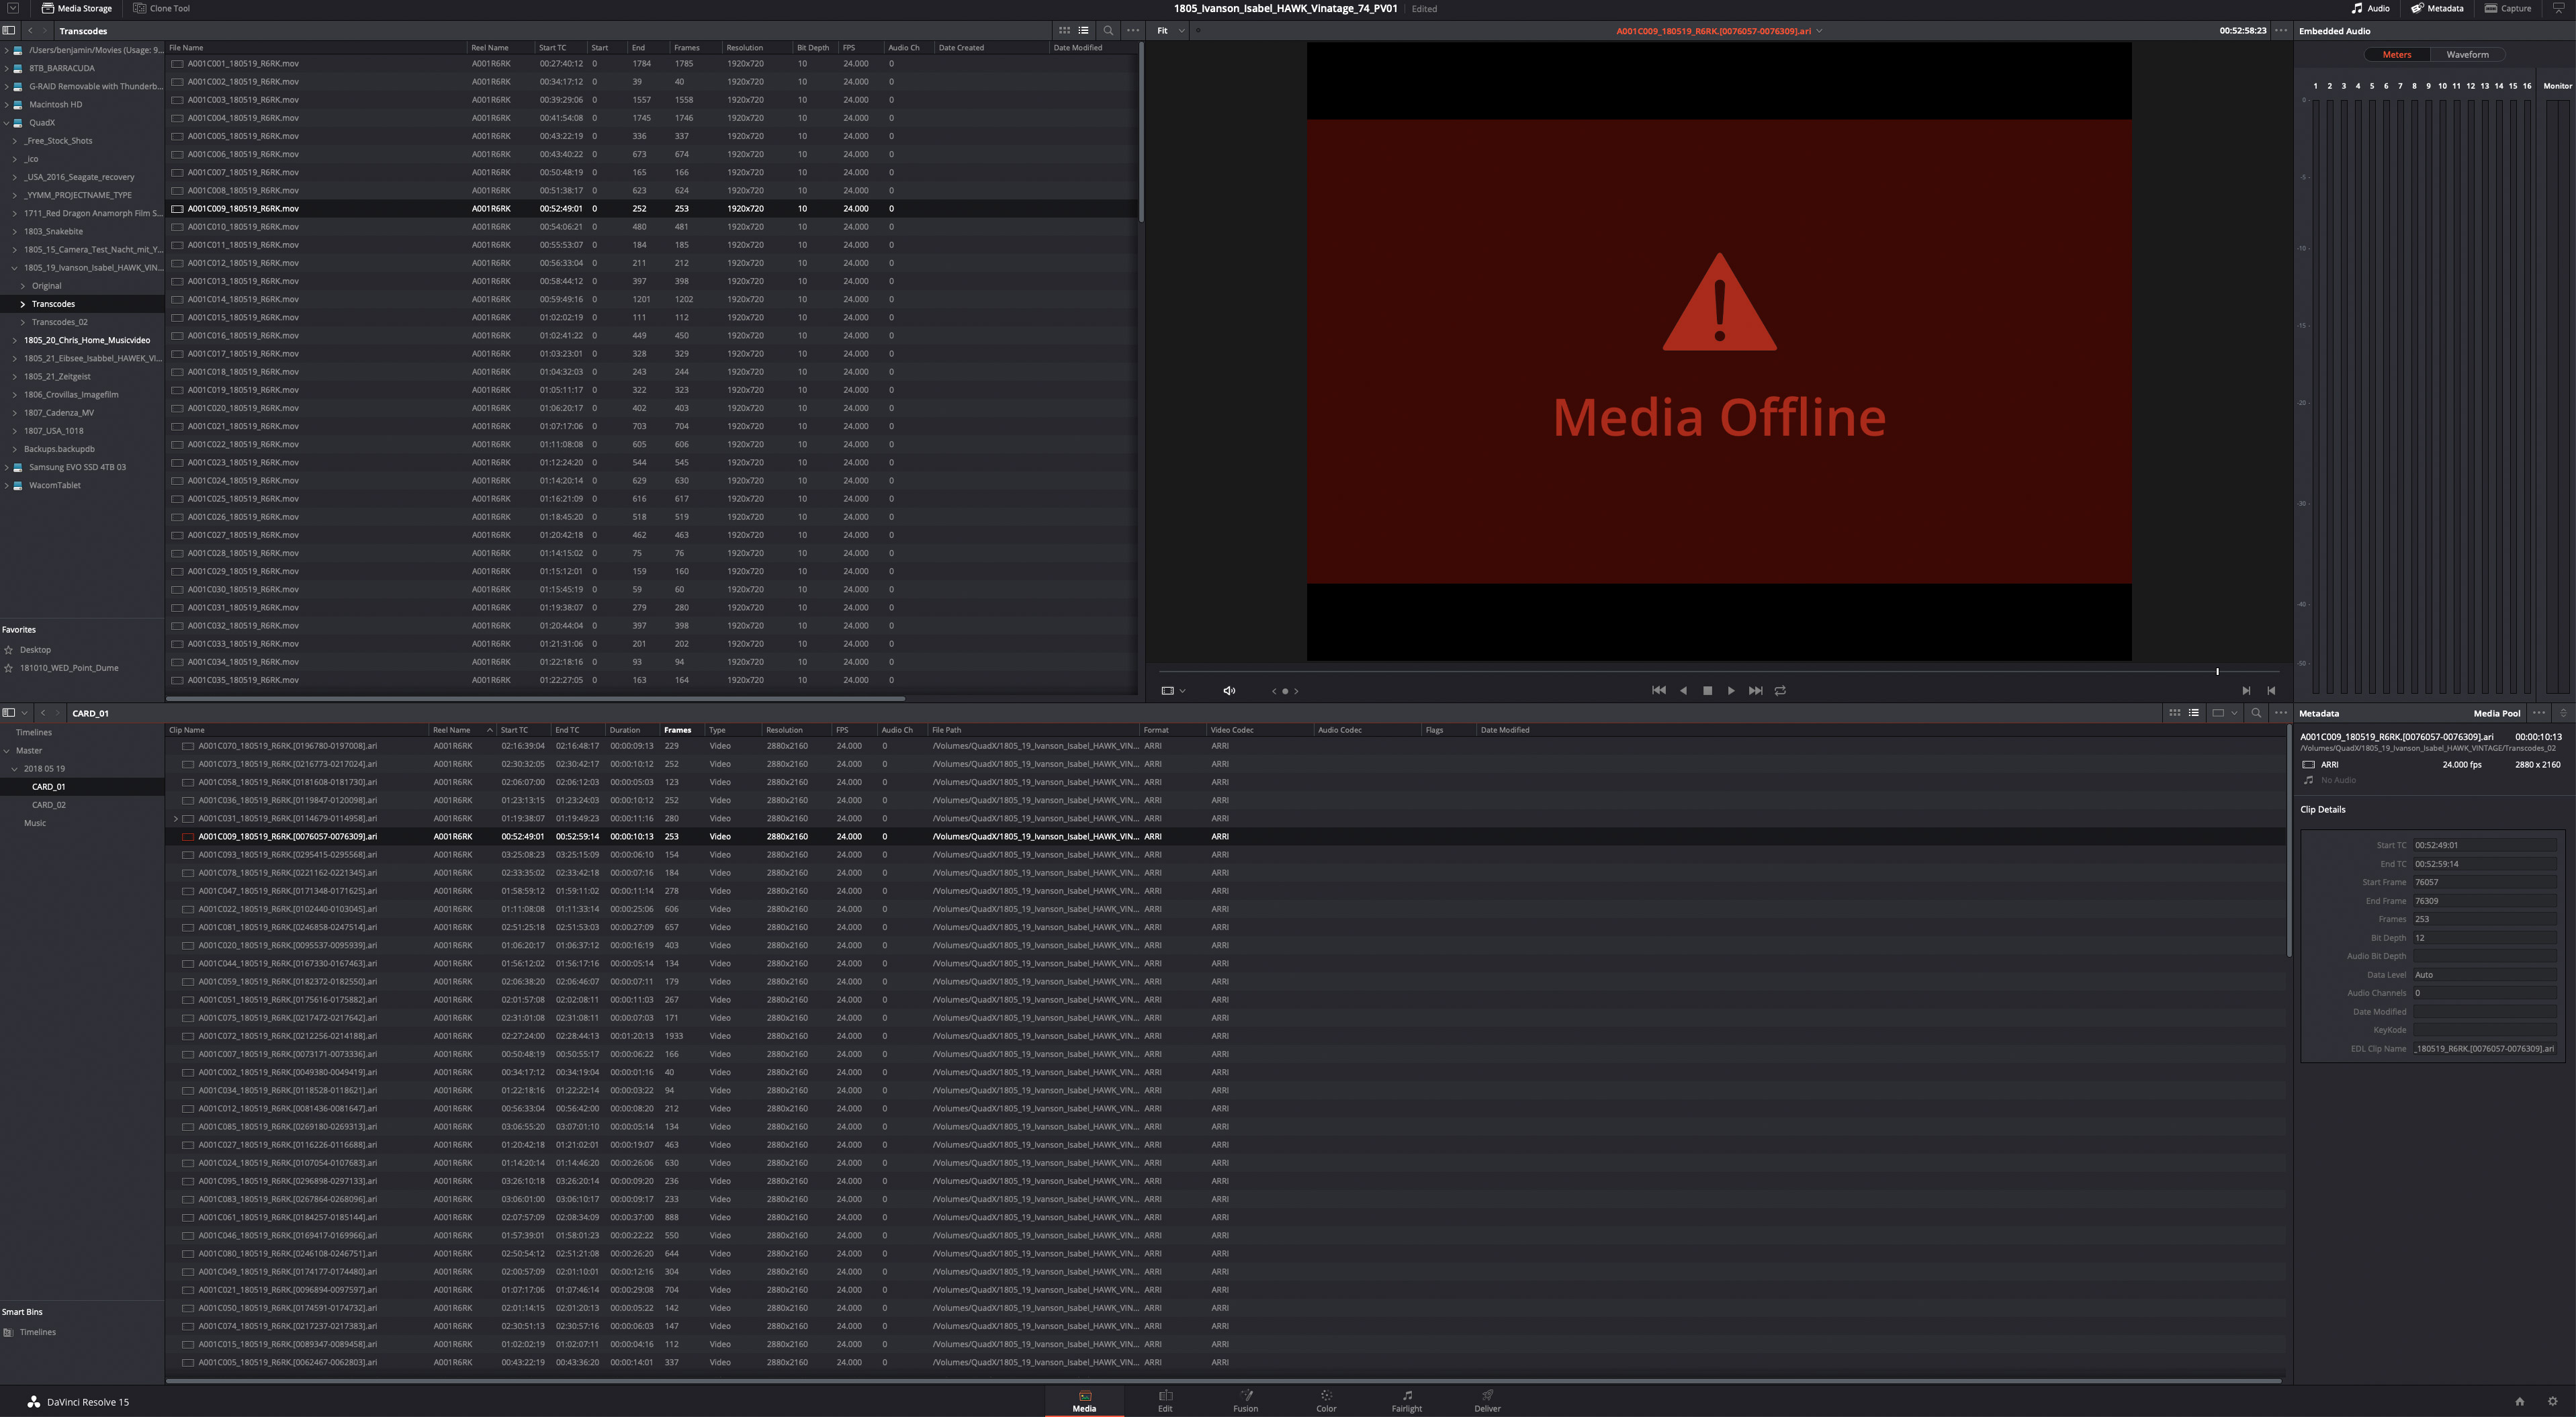Open the top-left panel layout dropdown

[13, 8]
